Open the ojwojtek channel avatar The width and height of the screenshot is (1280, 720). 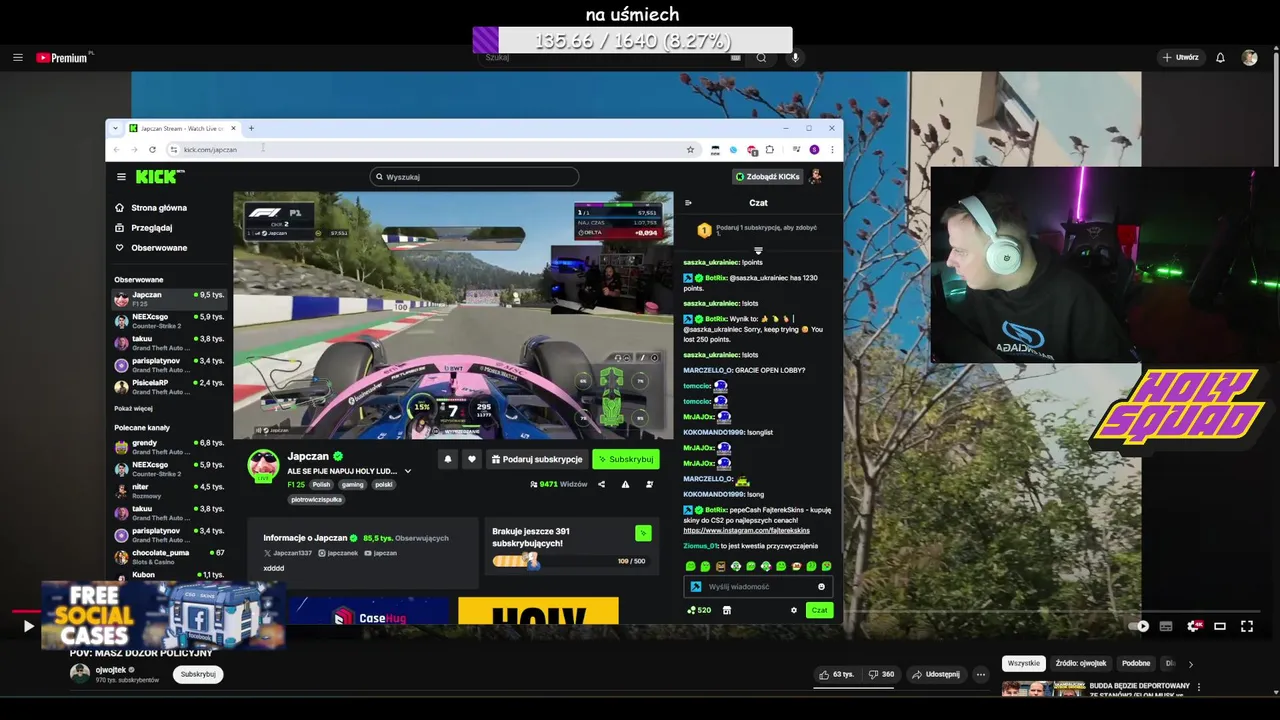(80, 673)
